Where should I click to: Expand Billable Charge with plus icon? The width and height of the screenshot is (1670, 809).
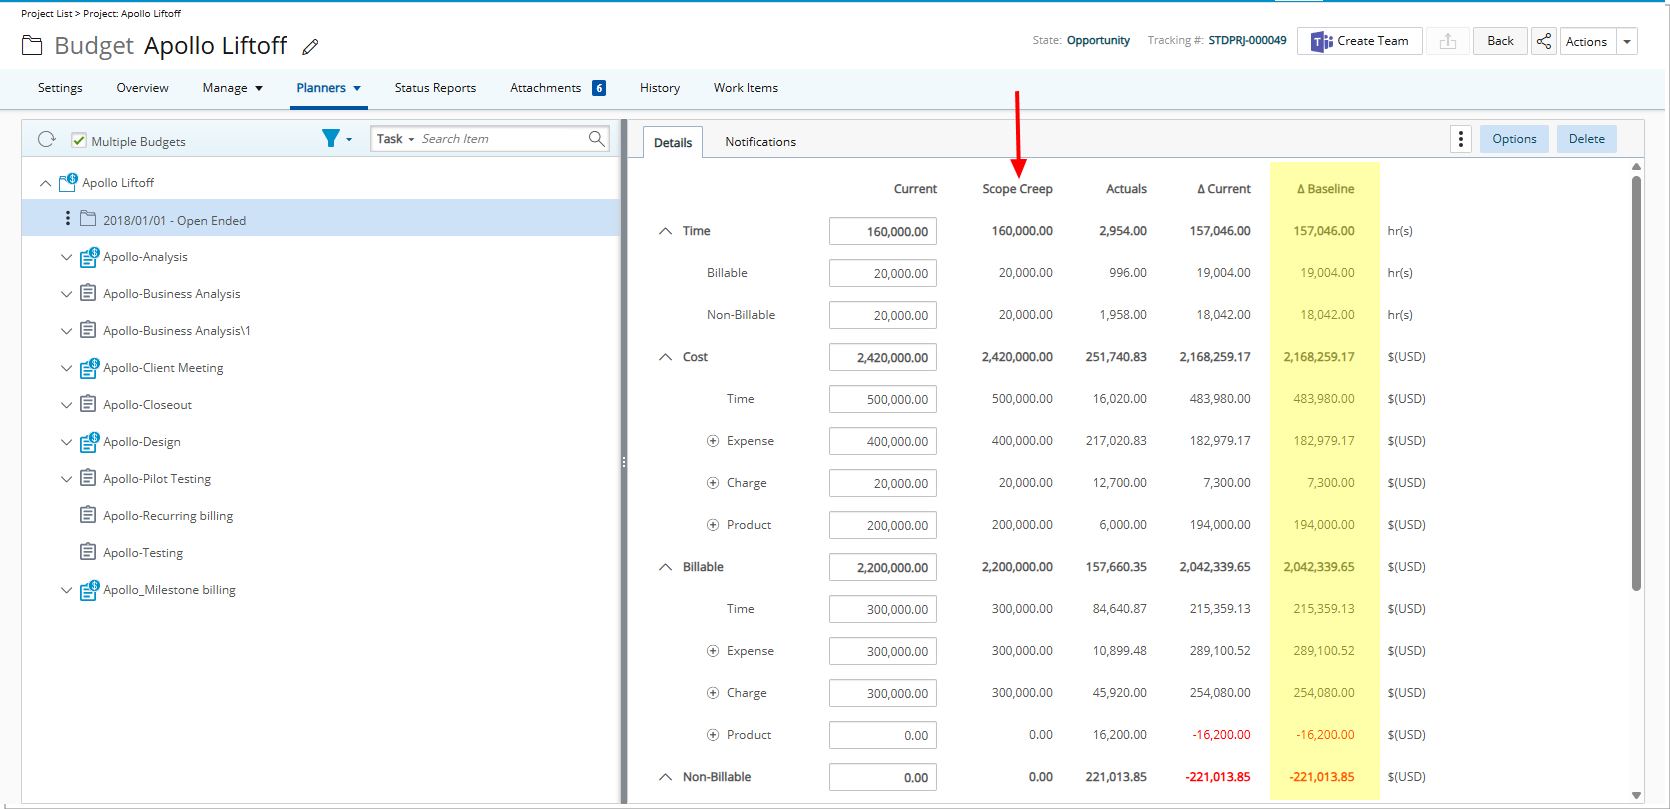pos(713,693)
